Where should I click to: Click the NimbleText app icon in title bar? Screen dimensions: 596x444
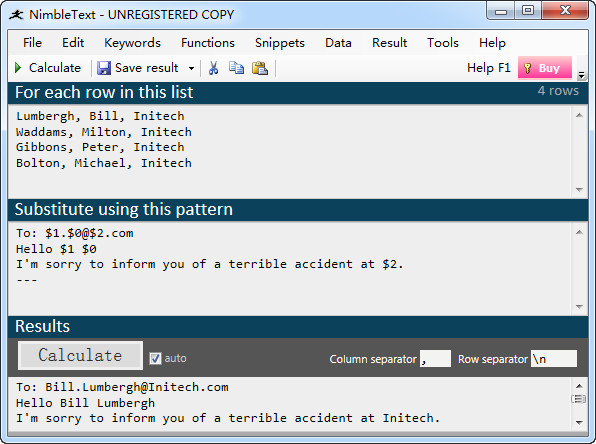click(x=16, y=15)
